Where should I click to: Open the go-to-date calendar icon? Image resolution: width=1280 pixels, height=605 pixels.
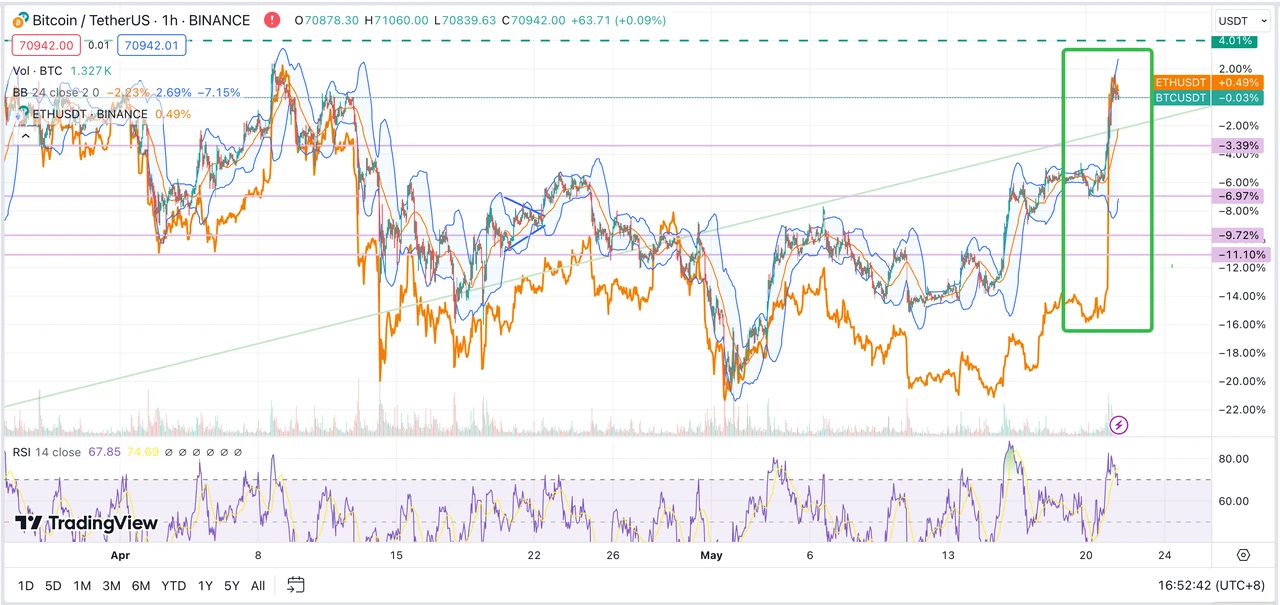coord(295,584)
